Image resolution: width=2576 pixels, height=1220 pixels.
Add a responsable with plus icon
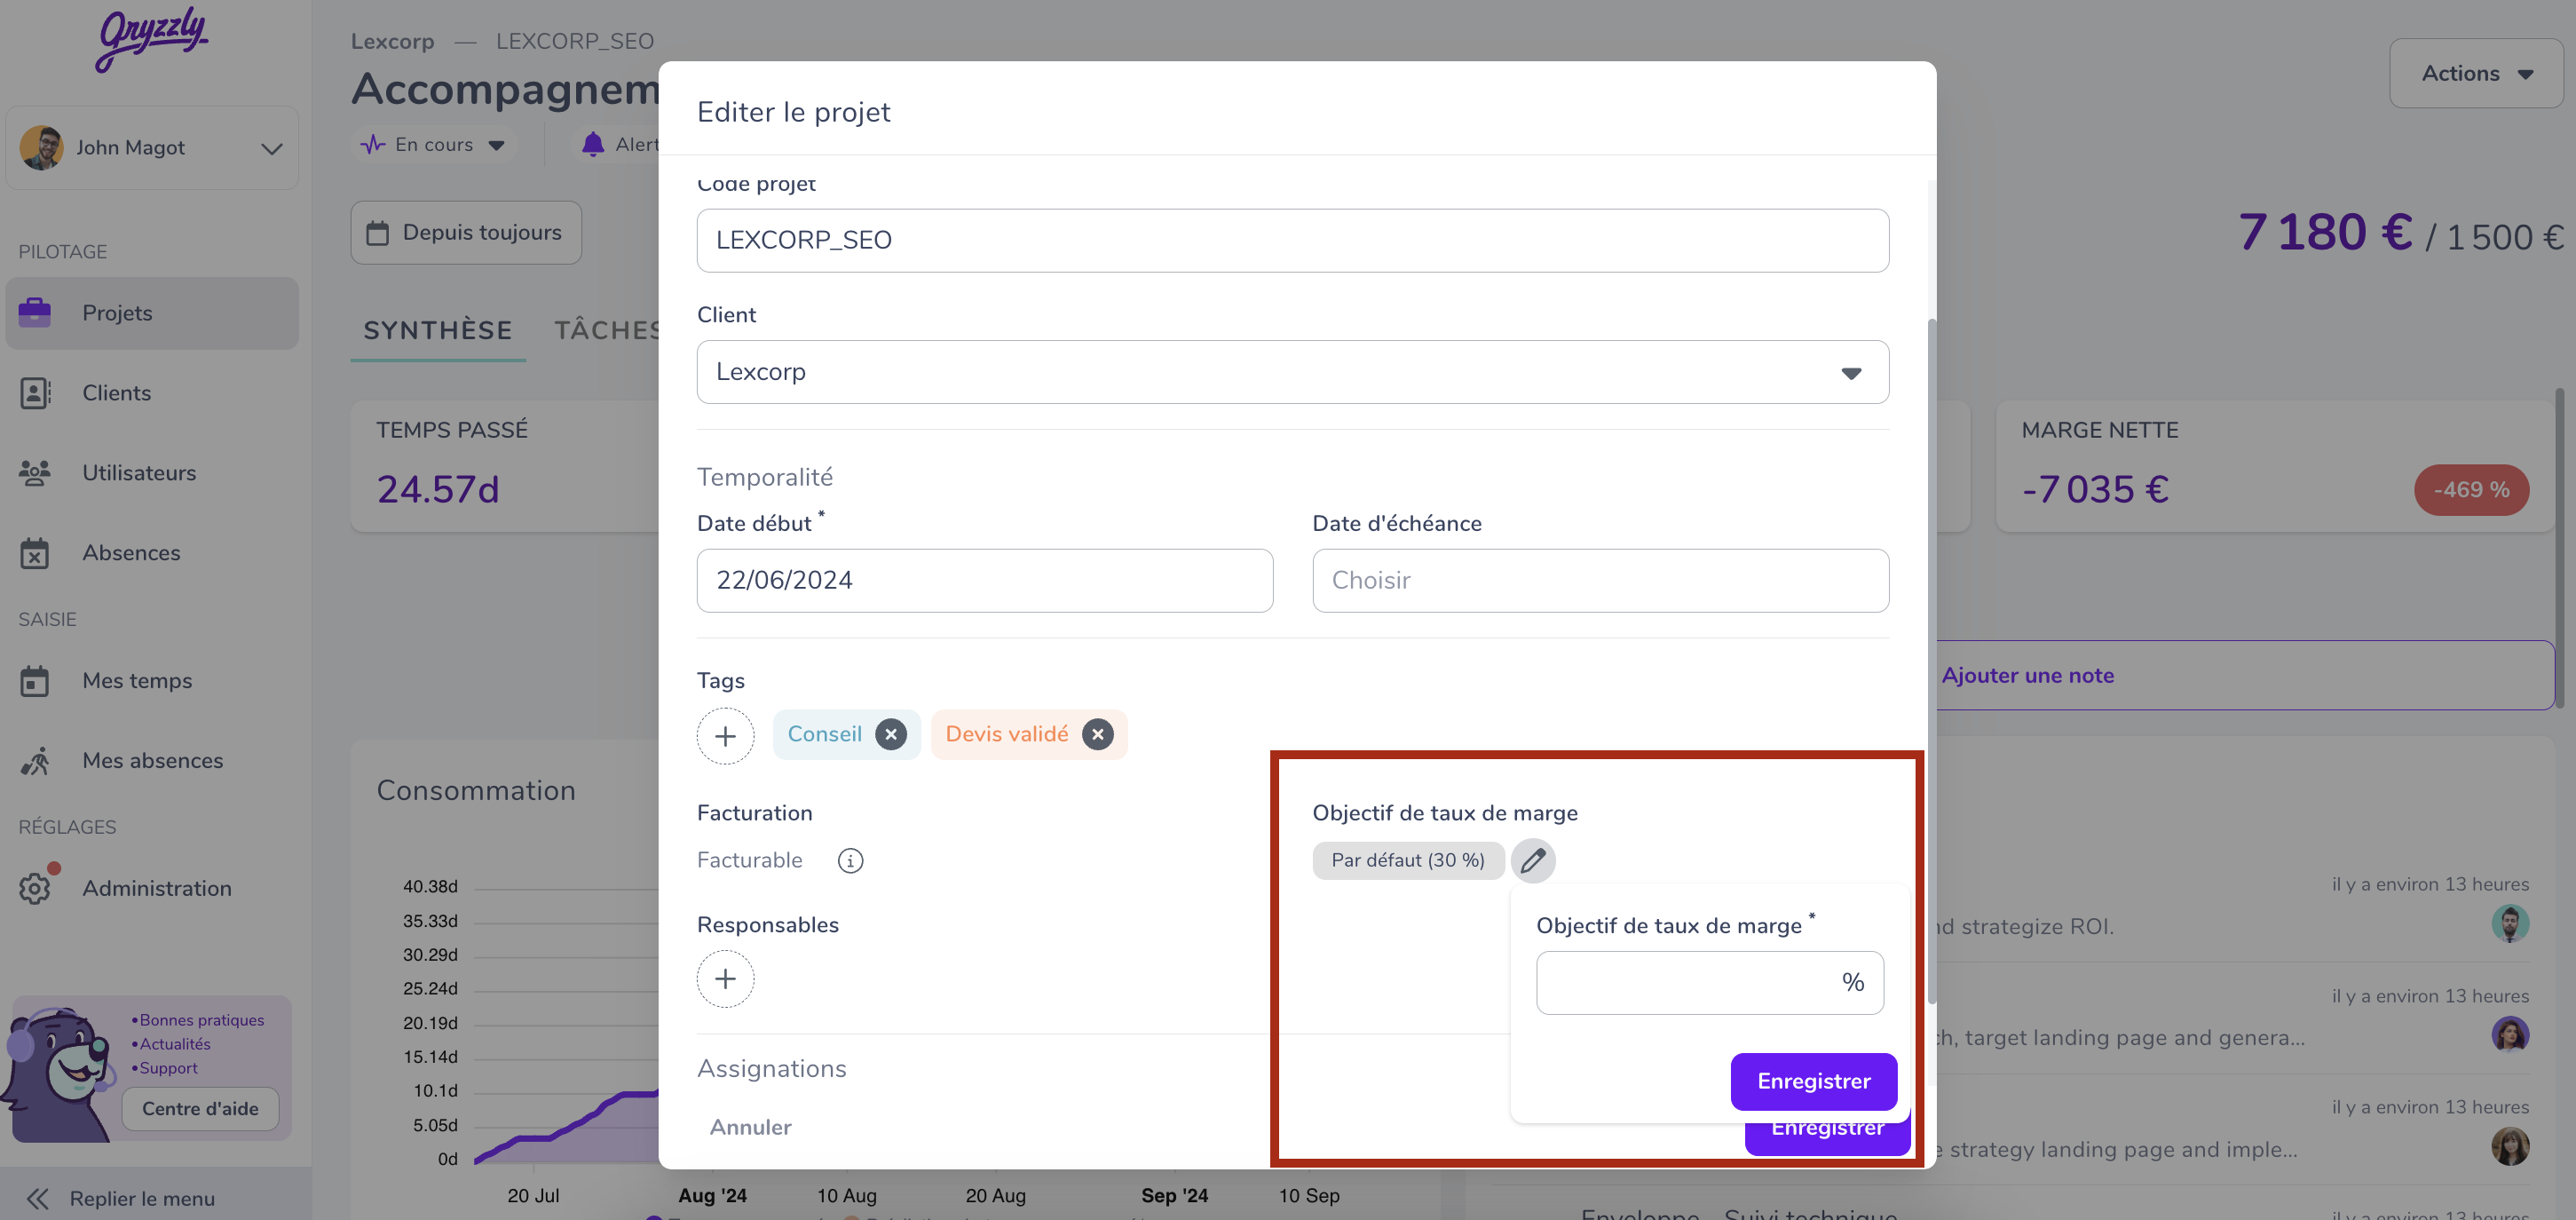point(725,978)
